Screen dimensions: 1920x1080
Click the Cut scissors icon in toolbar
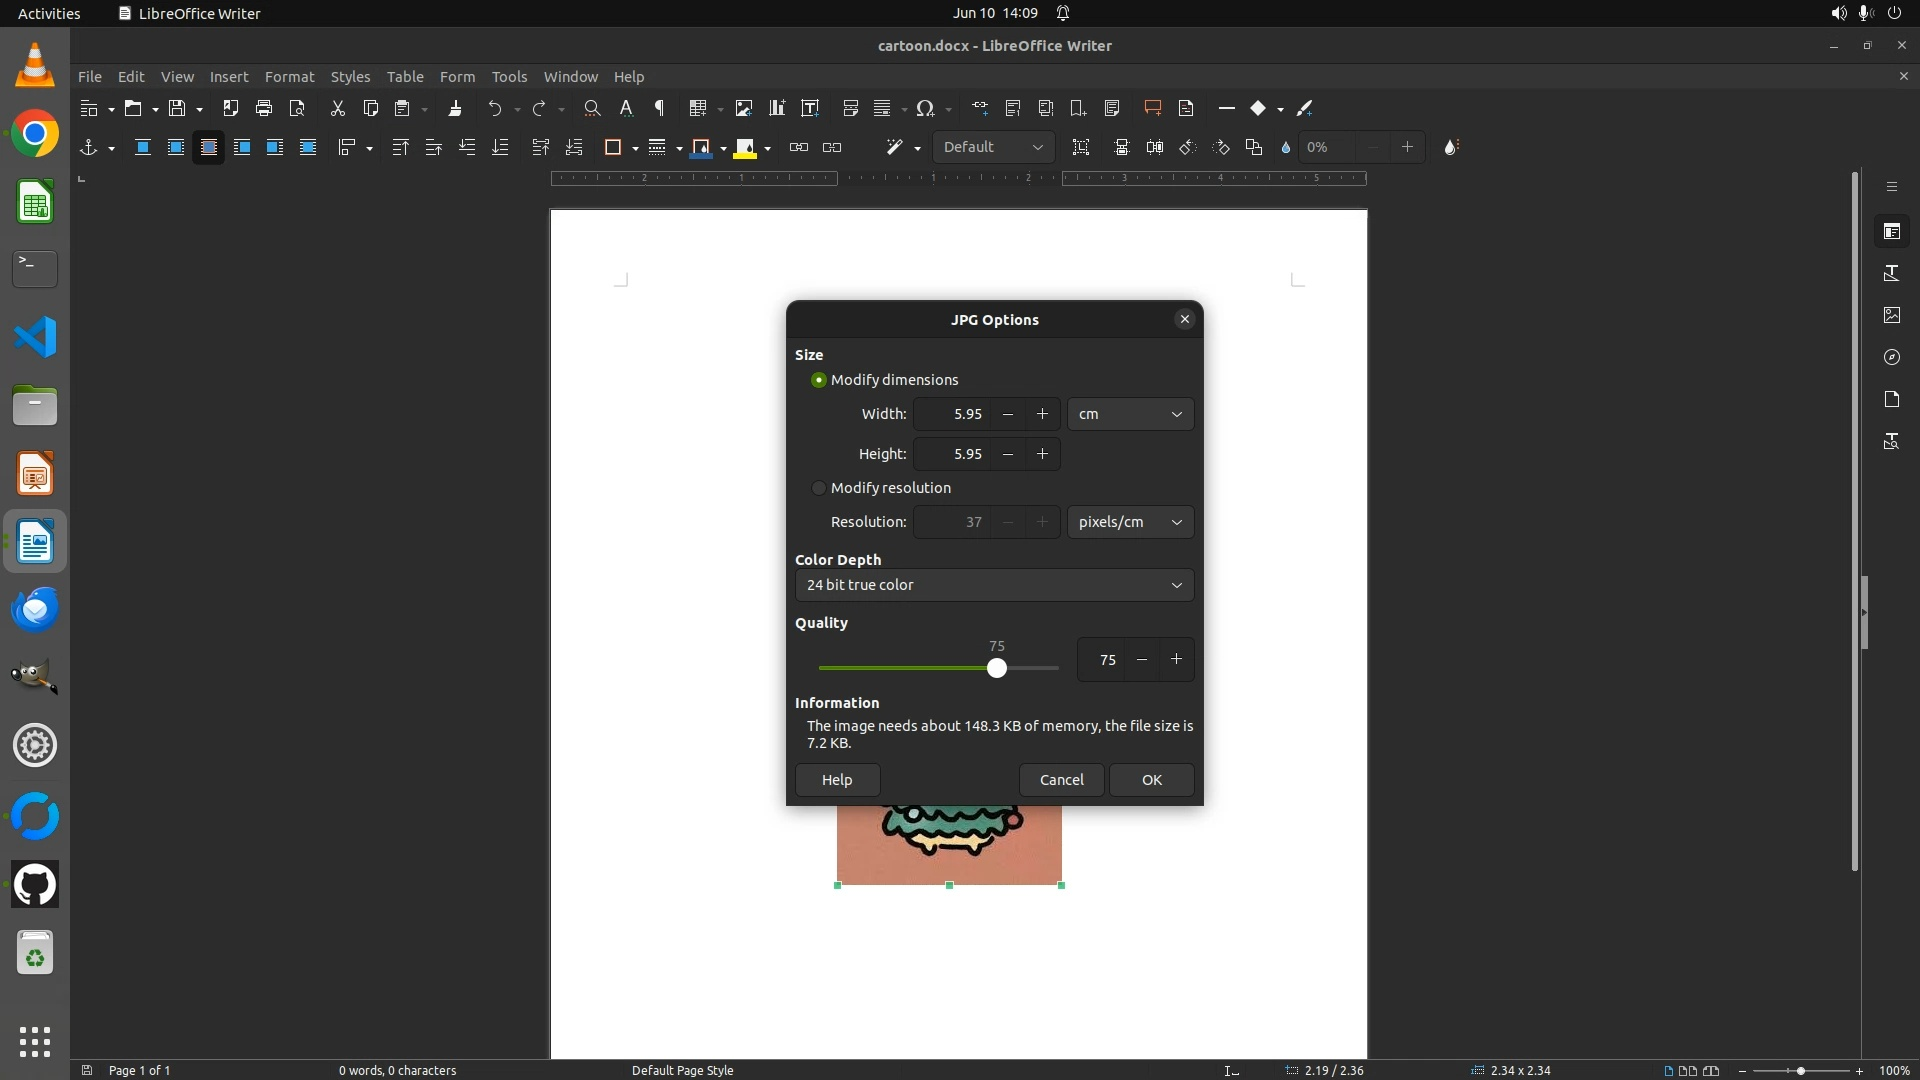pyautogui.click(x=338, y=108)
